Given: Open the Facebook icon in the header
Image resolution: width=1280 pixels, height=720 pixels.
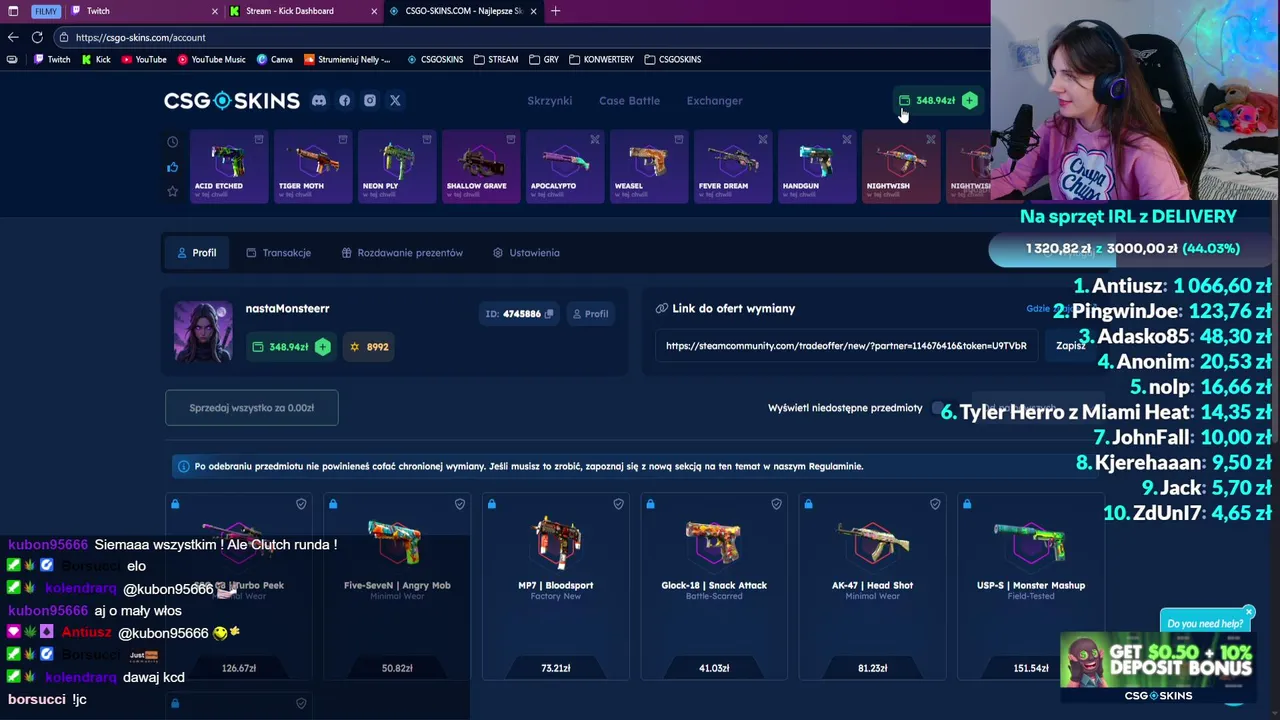Looking at the screenshot, I should [345, 100].
